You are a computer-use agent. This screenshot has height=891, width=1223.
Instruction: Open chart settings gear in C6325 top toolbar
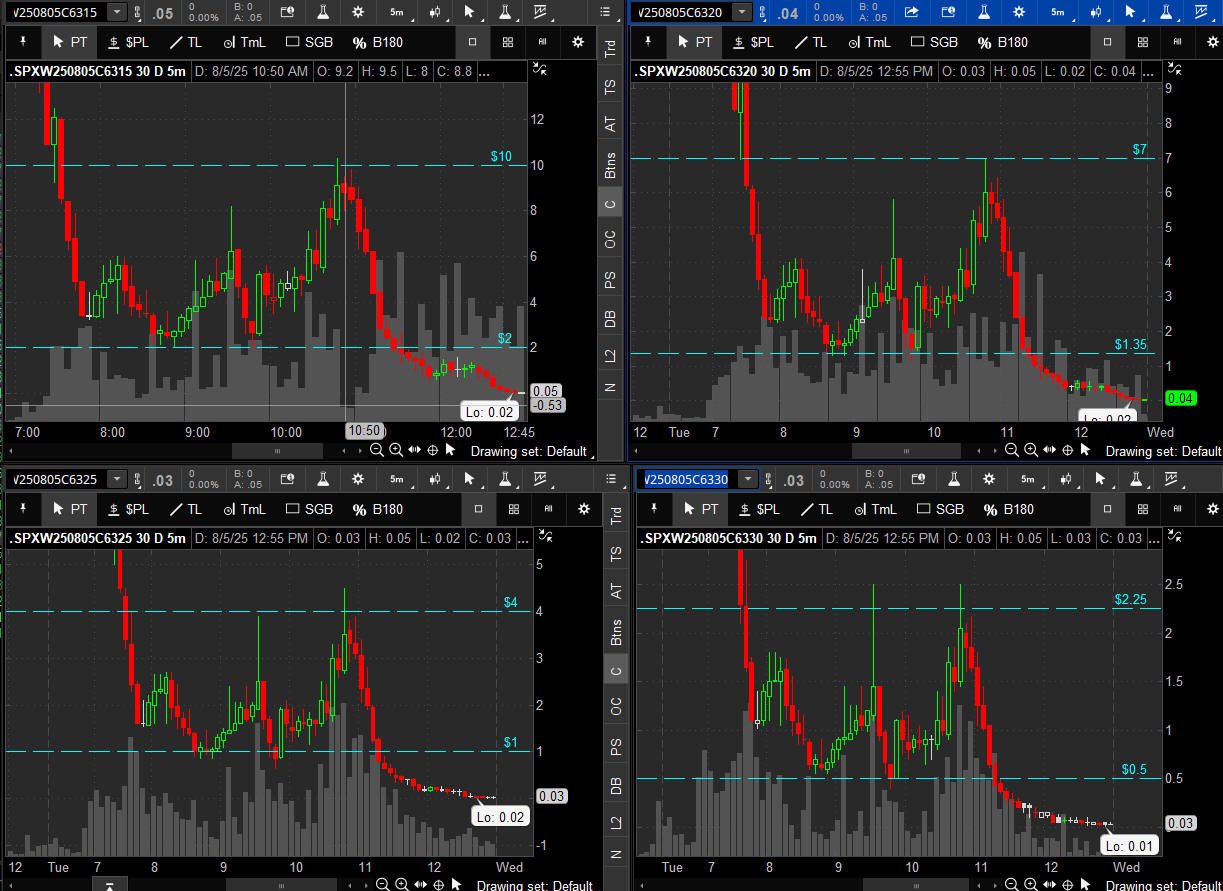(359, 479)
